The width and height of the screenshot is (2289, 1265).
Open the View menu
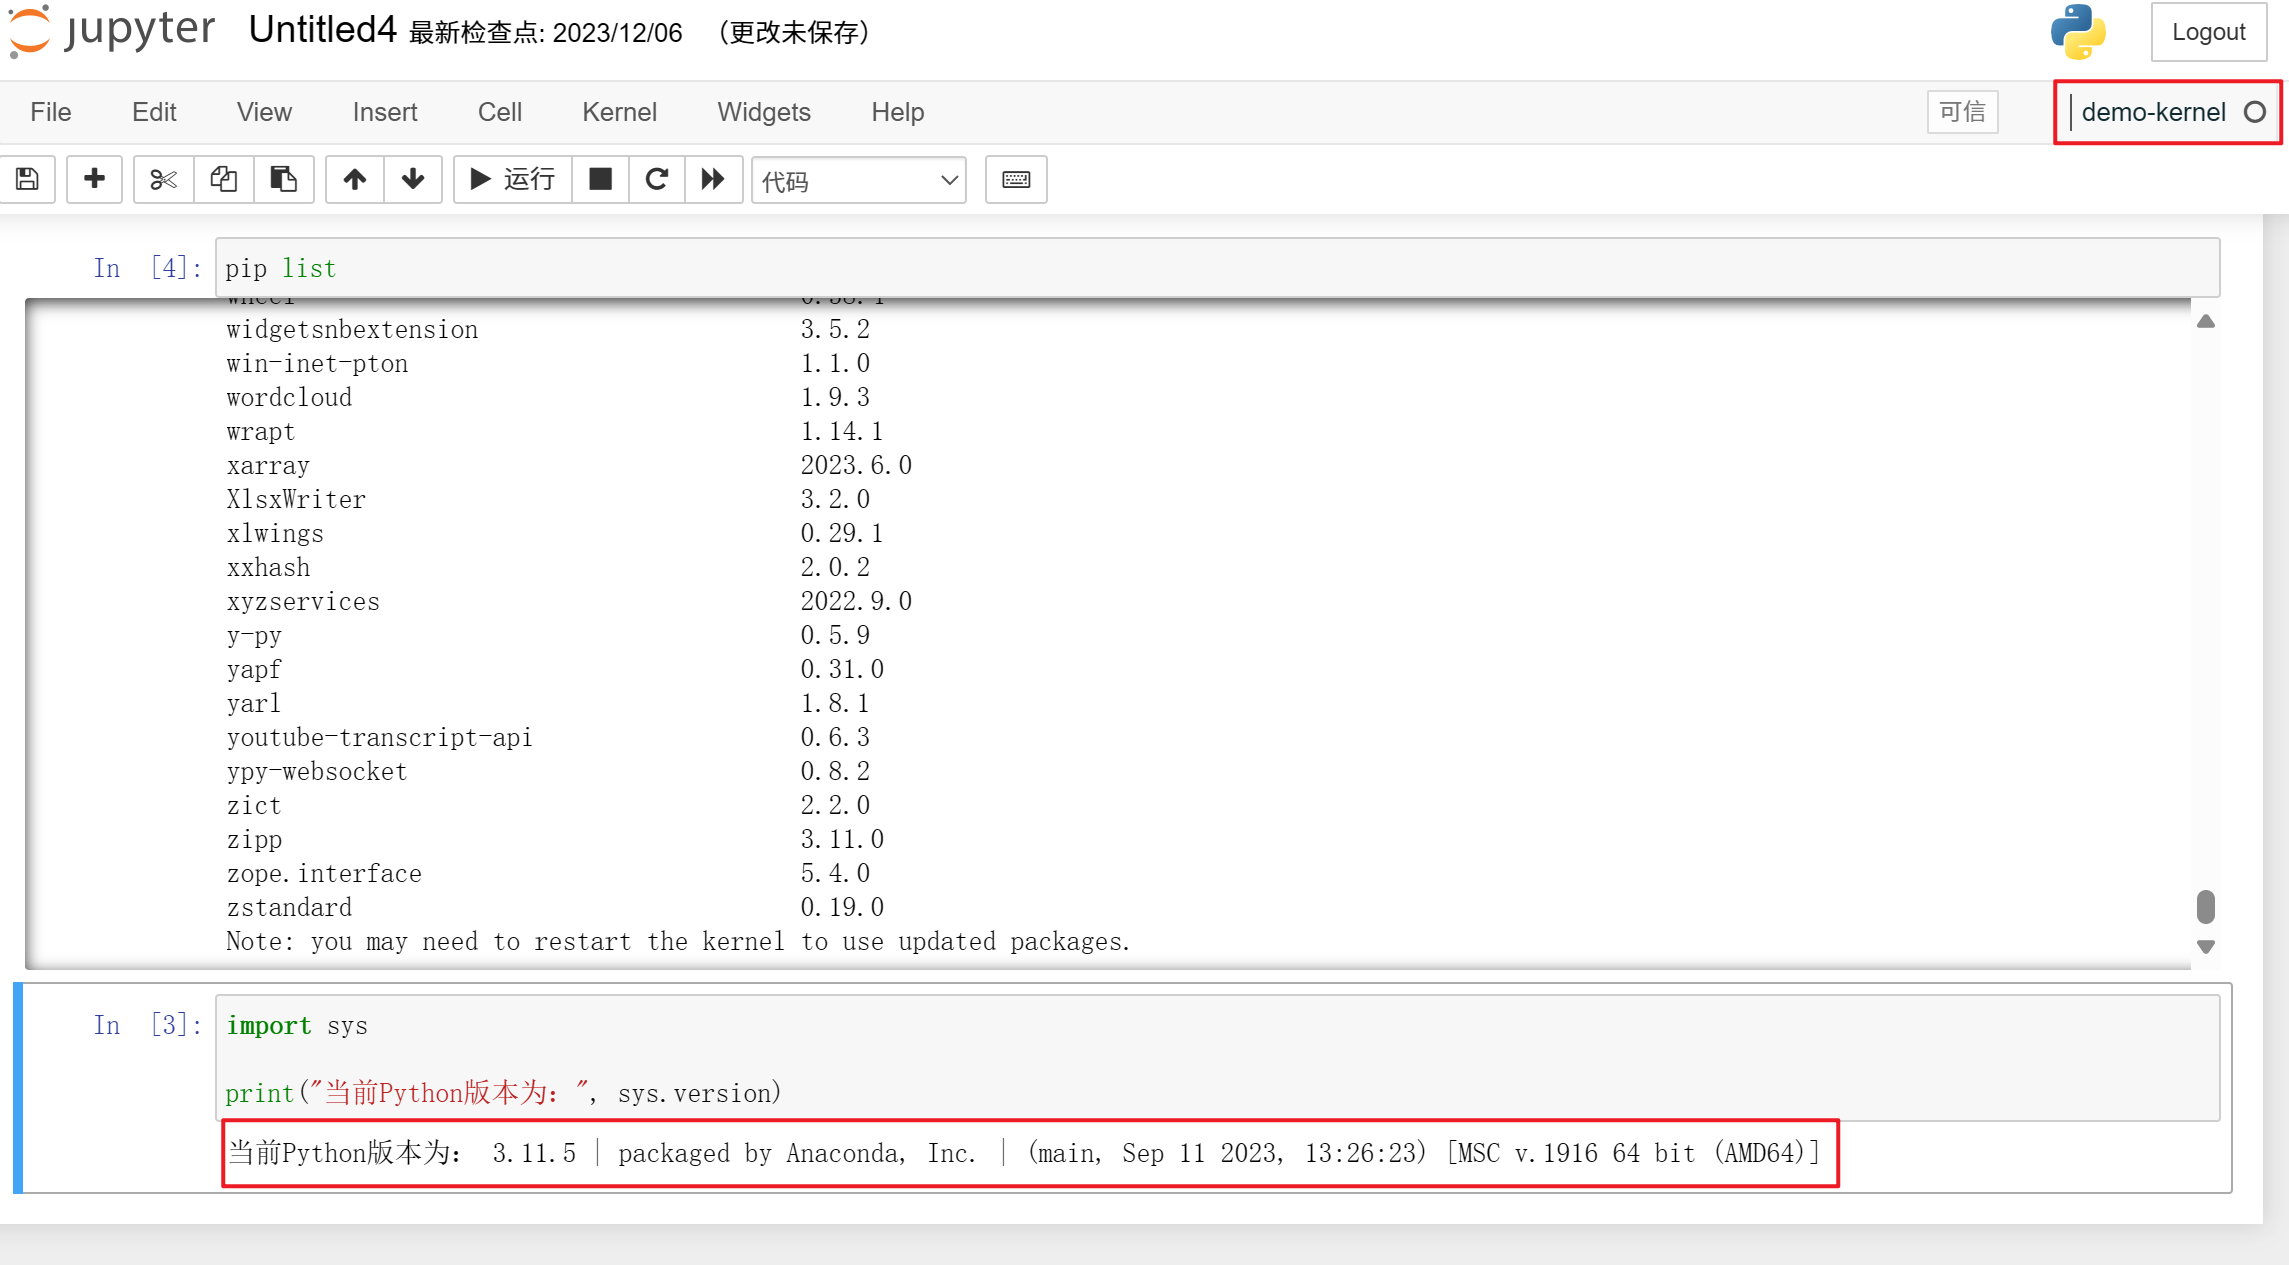tap(264, 112)
